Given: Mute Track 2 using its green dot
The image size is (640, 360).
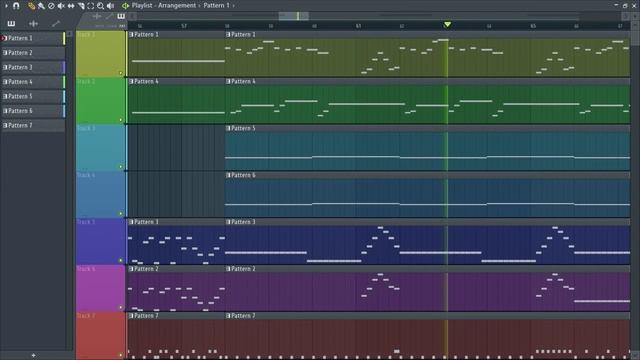Looking at the screenshot, I should [120, 120].
